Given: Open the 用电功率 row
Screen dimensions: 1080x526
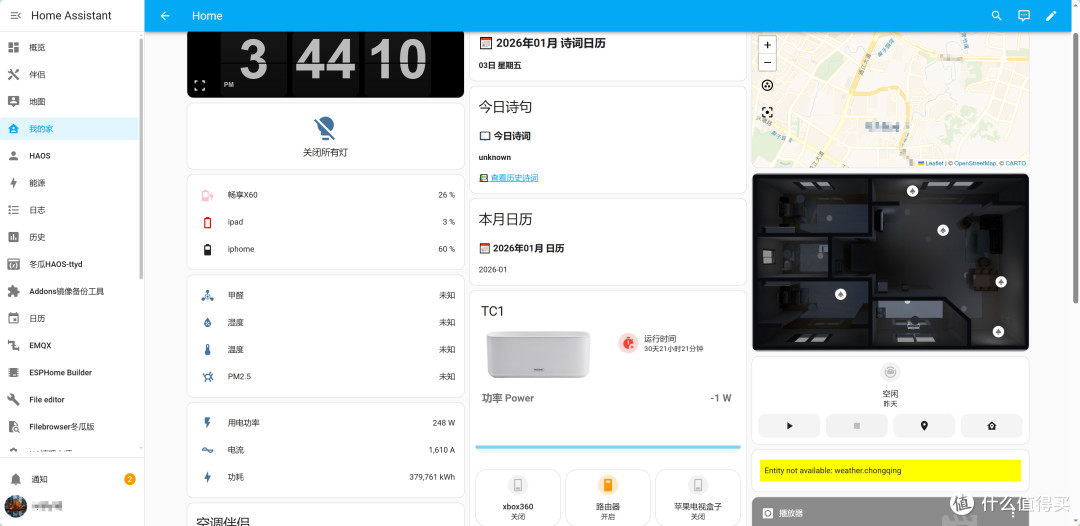Looking at the screenshot, I should click(328, 423).
